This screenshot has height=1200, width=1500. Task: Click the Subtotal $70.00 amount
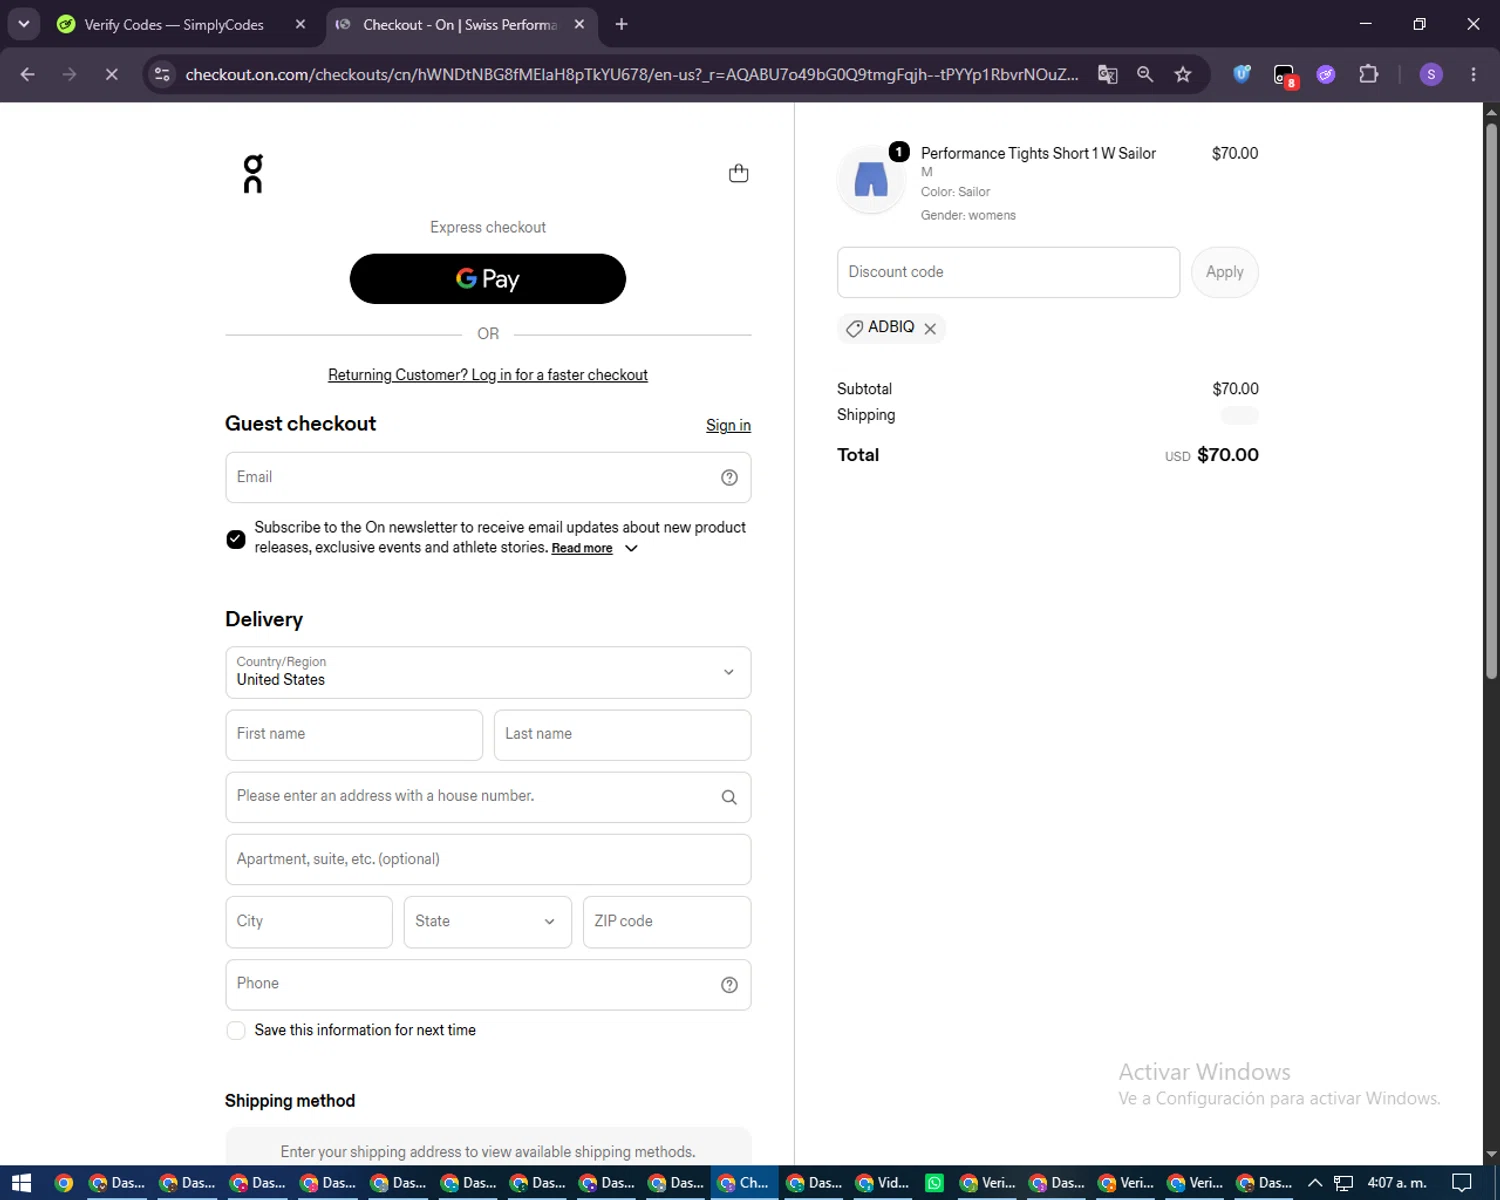click(1235, 389)
